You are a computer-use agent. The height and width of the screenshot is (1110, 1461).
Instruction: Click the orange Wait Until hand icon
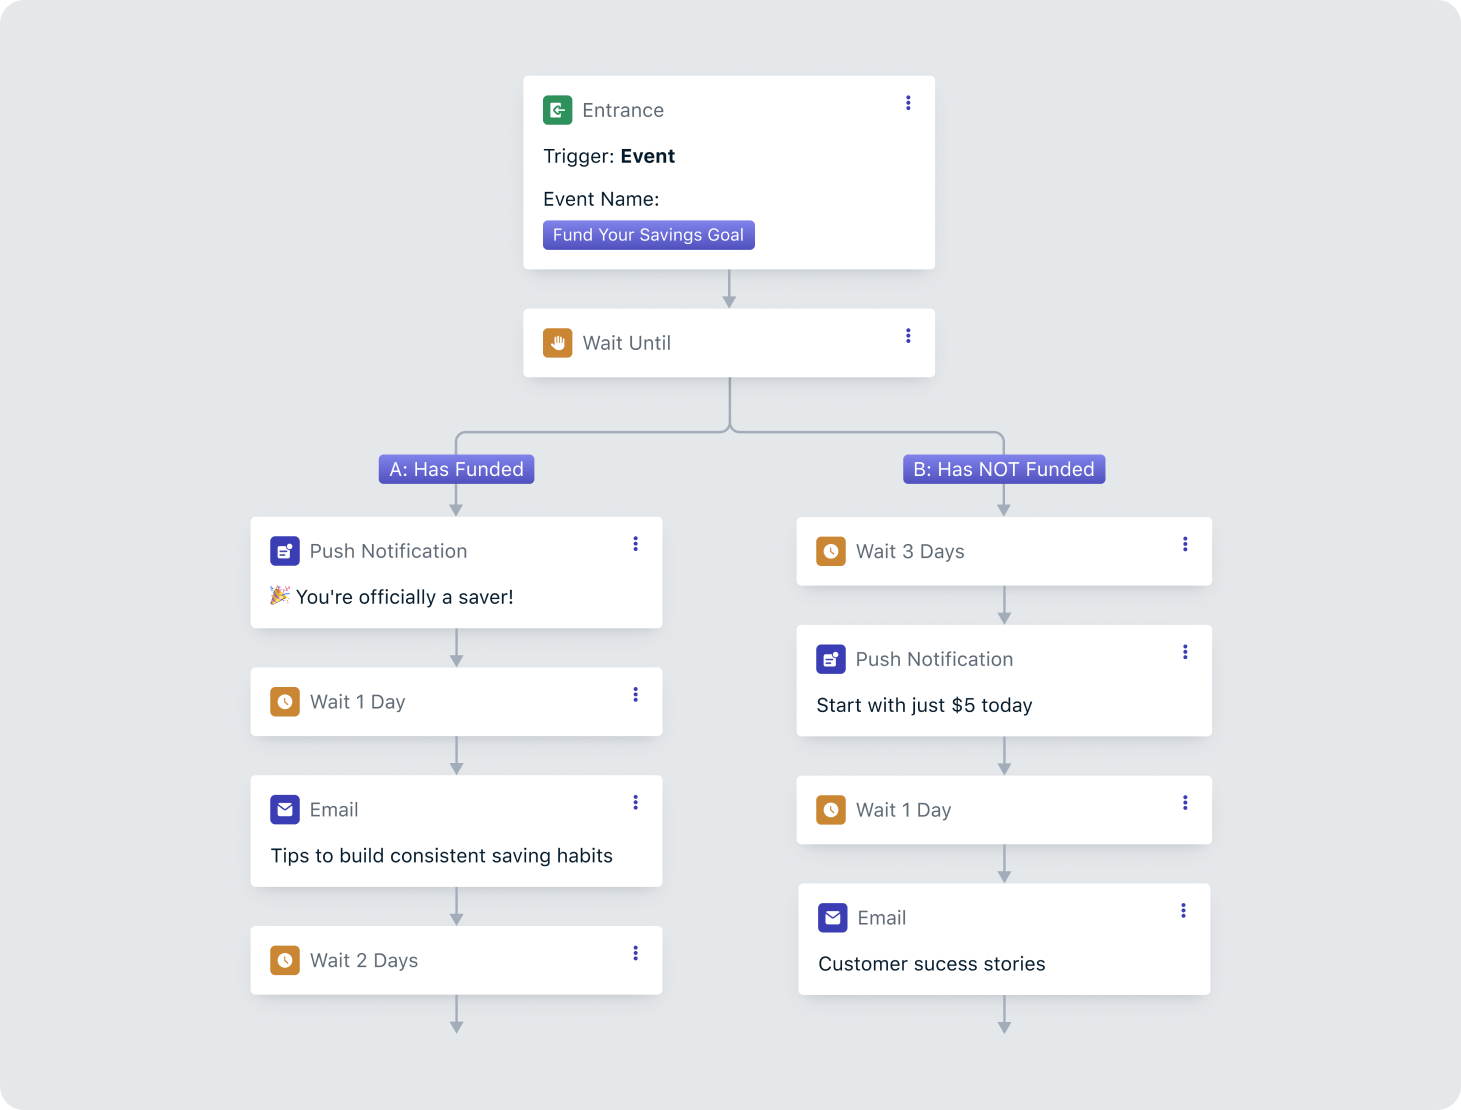point(557,343)
